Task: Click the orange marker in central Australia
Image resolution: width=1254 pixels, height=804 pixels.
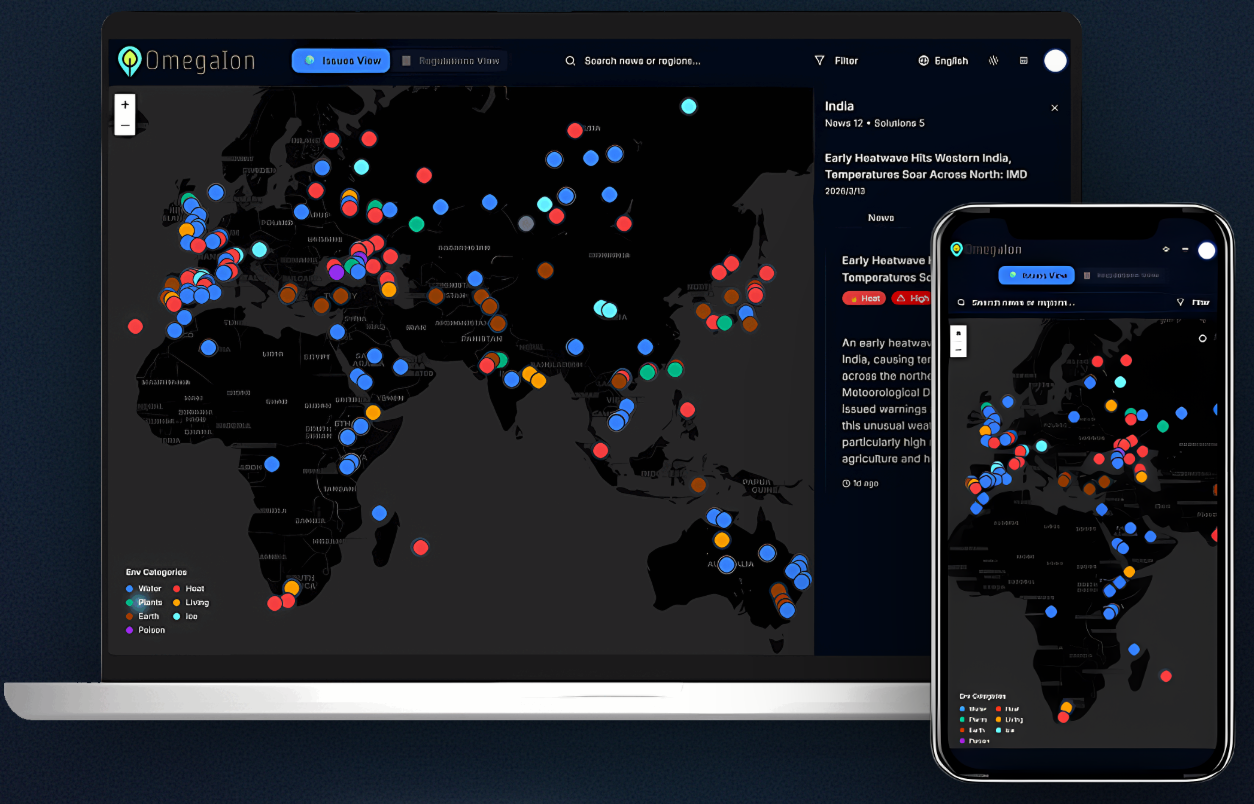Action: click(x=722, y=540)
